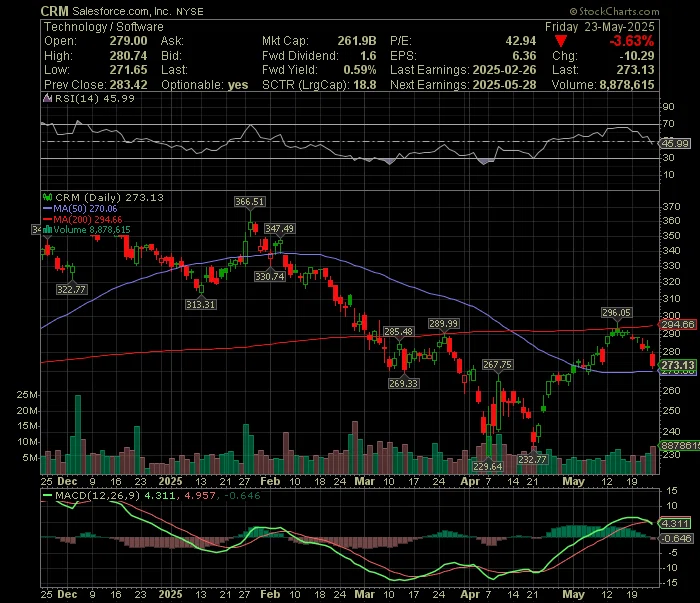
Task: Click the MA(200) 294.66 legend entry
Action: pos(83,219)
